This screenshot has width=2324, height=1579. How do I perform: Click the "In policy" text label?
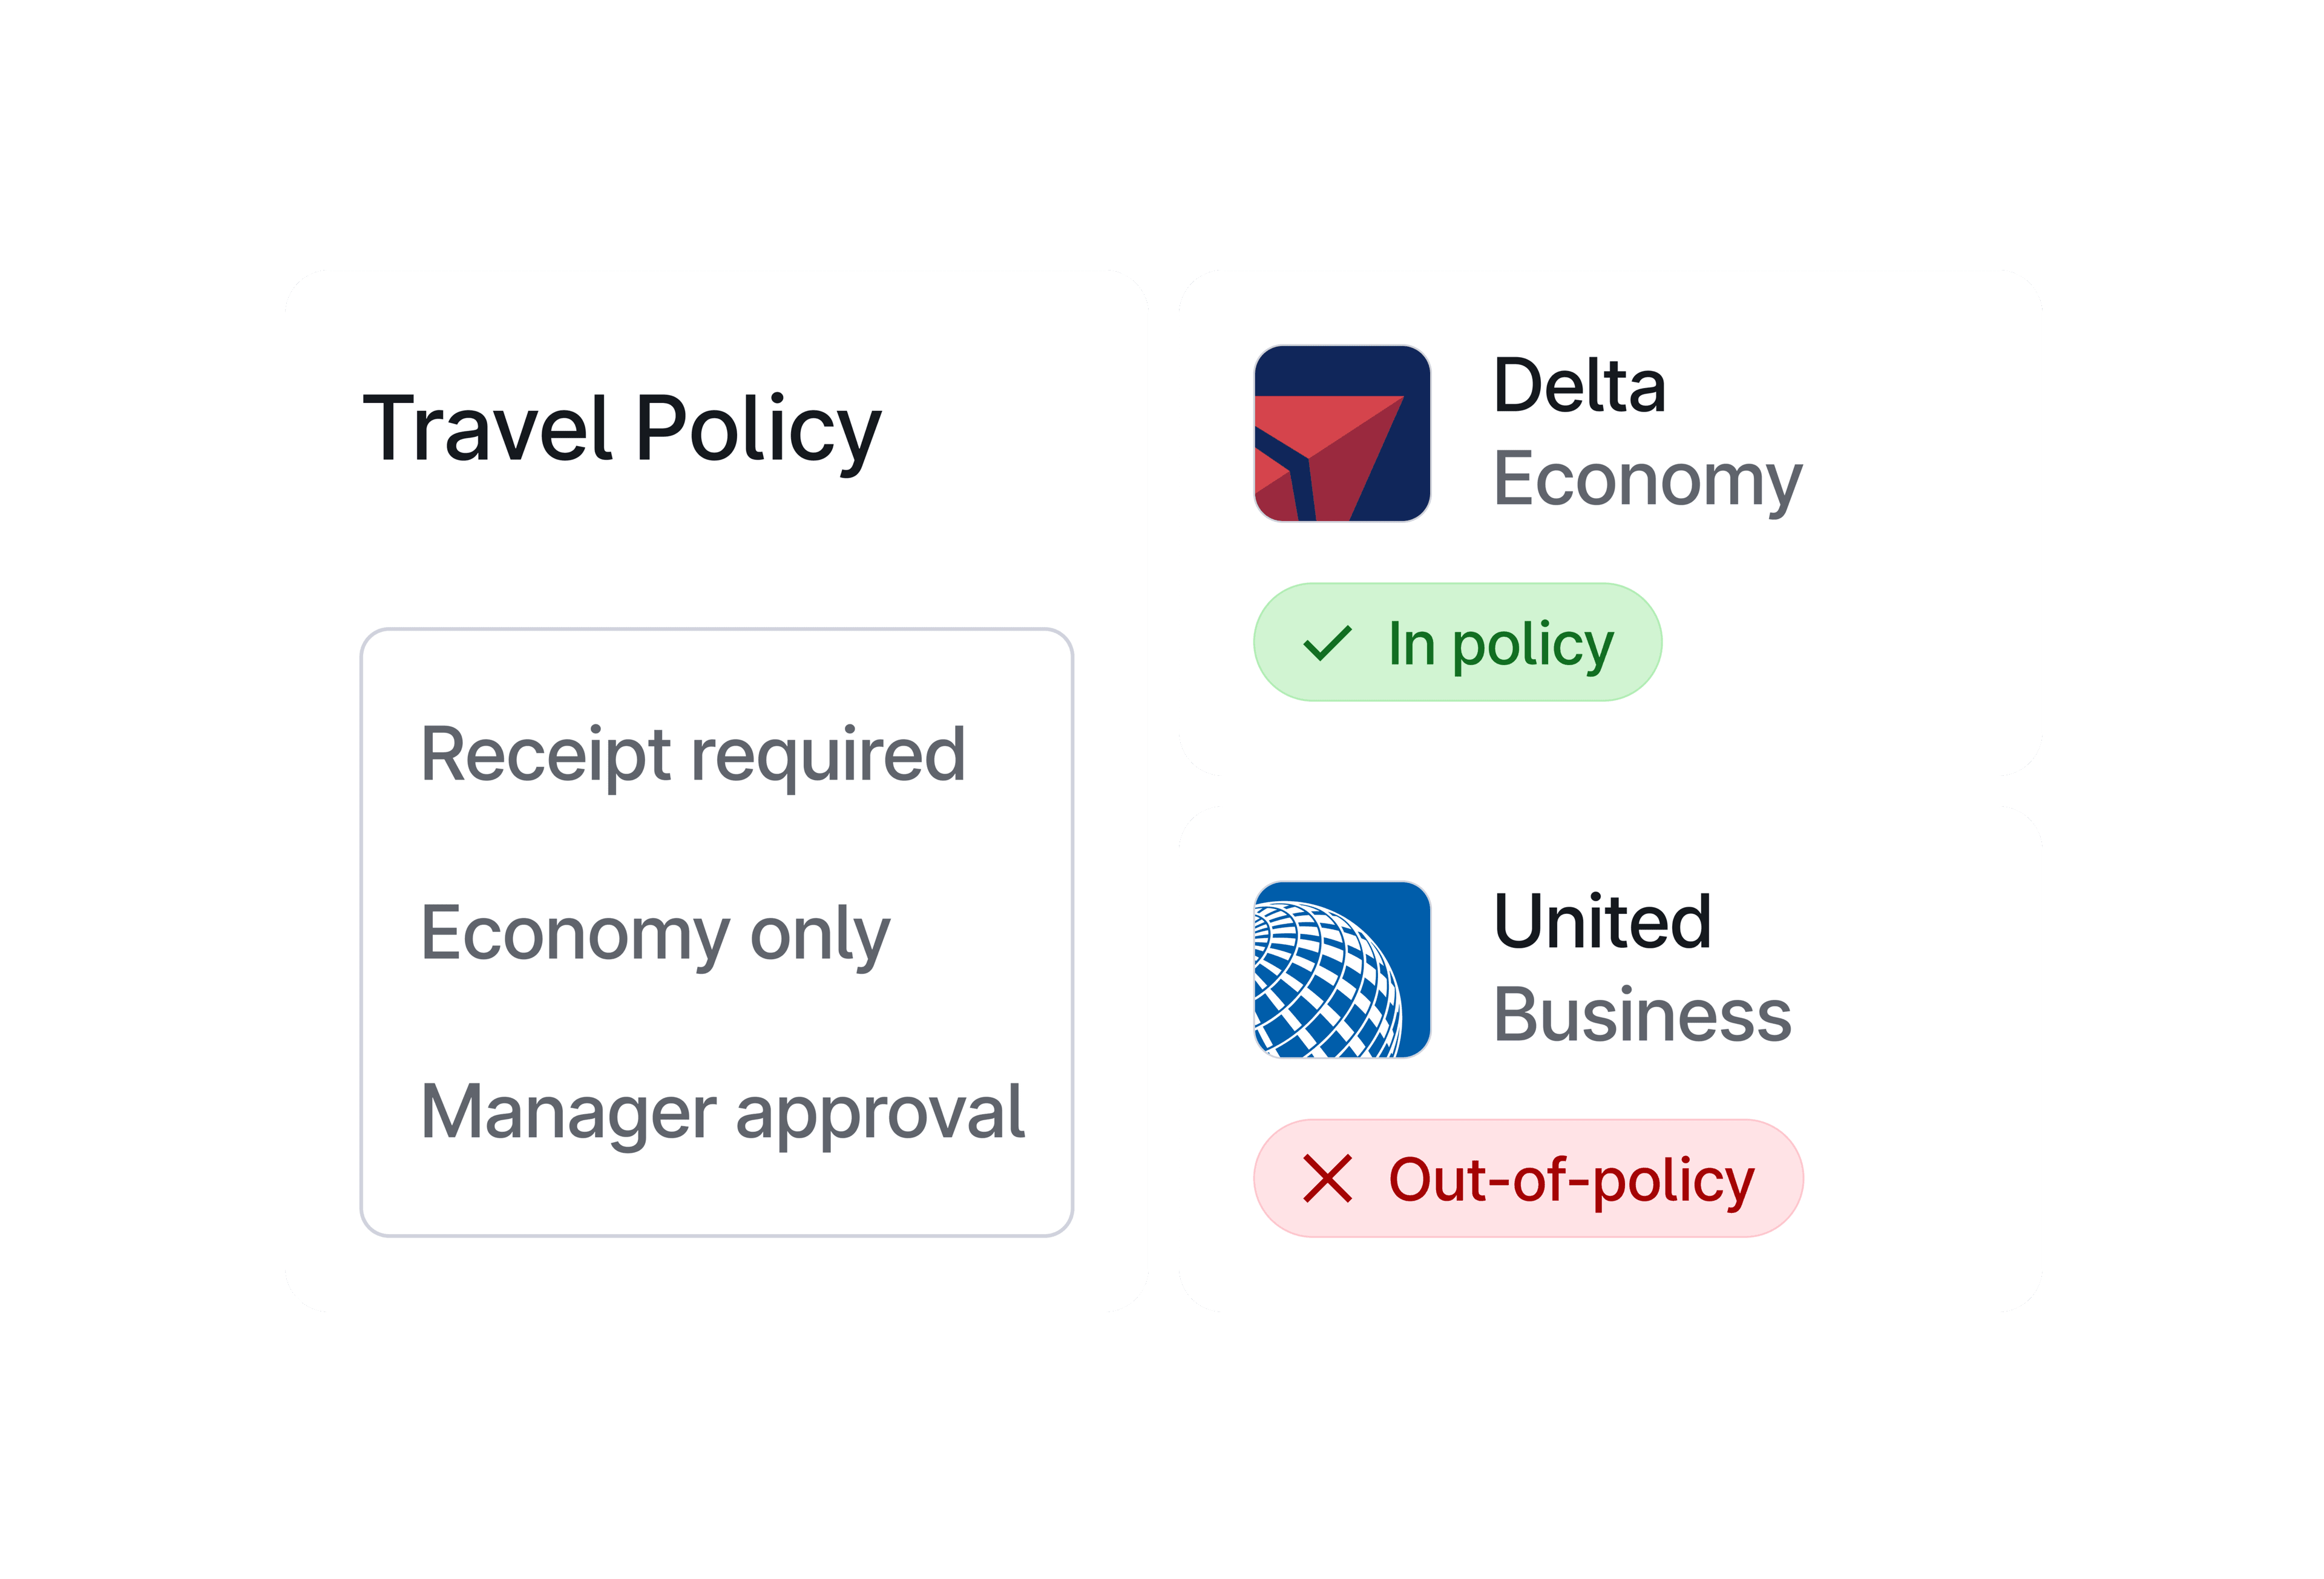coord(1500,643)
